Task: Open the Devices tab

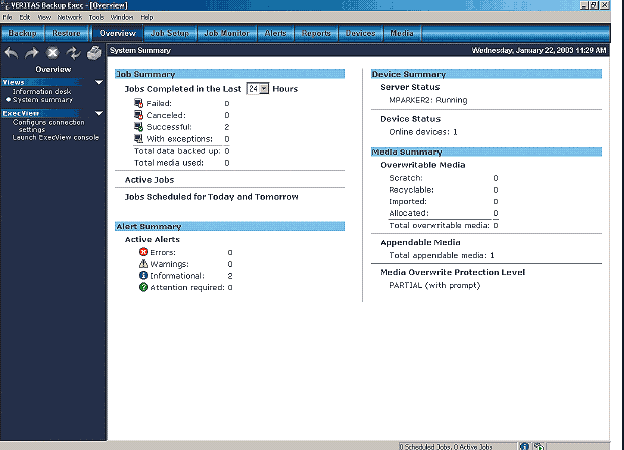Action: [360, 33]
